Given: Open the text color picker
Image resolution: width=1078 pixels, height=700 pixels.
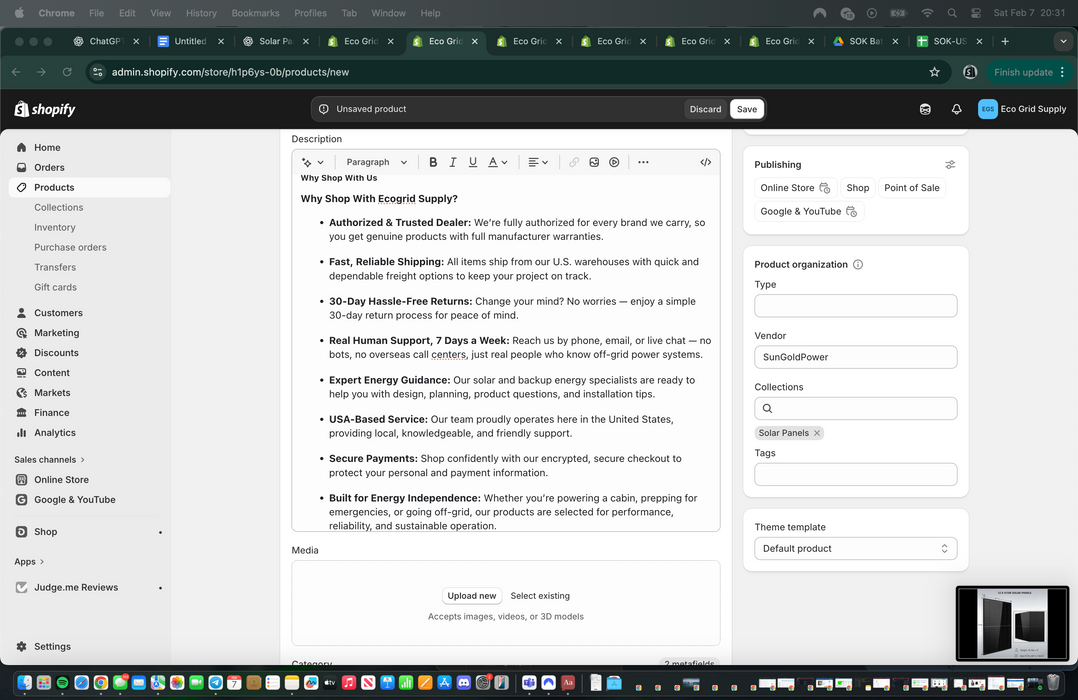Looking at the screenshot, I should point(498,162).
